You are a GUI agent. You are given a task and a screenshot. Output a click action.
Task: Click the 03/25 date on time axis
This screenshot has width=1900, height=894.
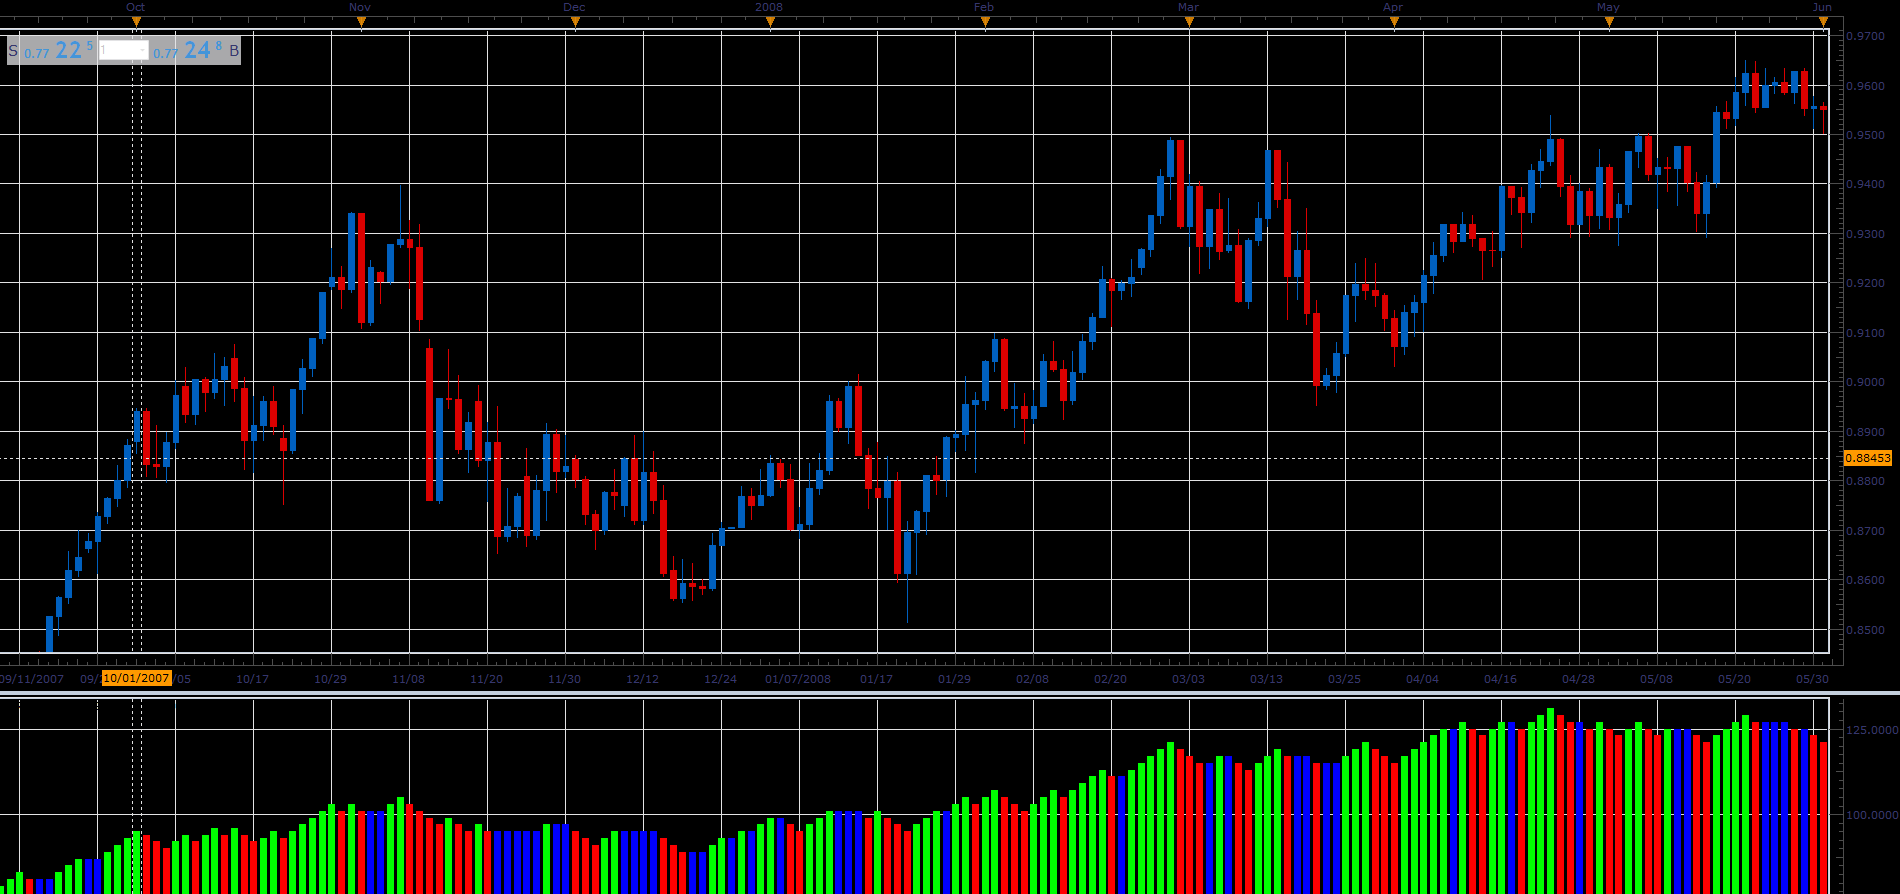point(1344,679)
